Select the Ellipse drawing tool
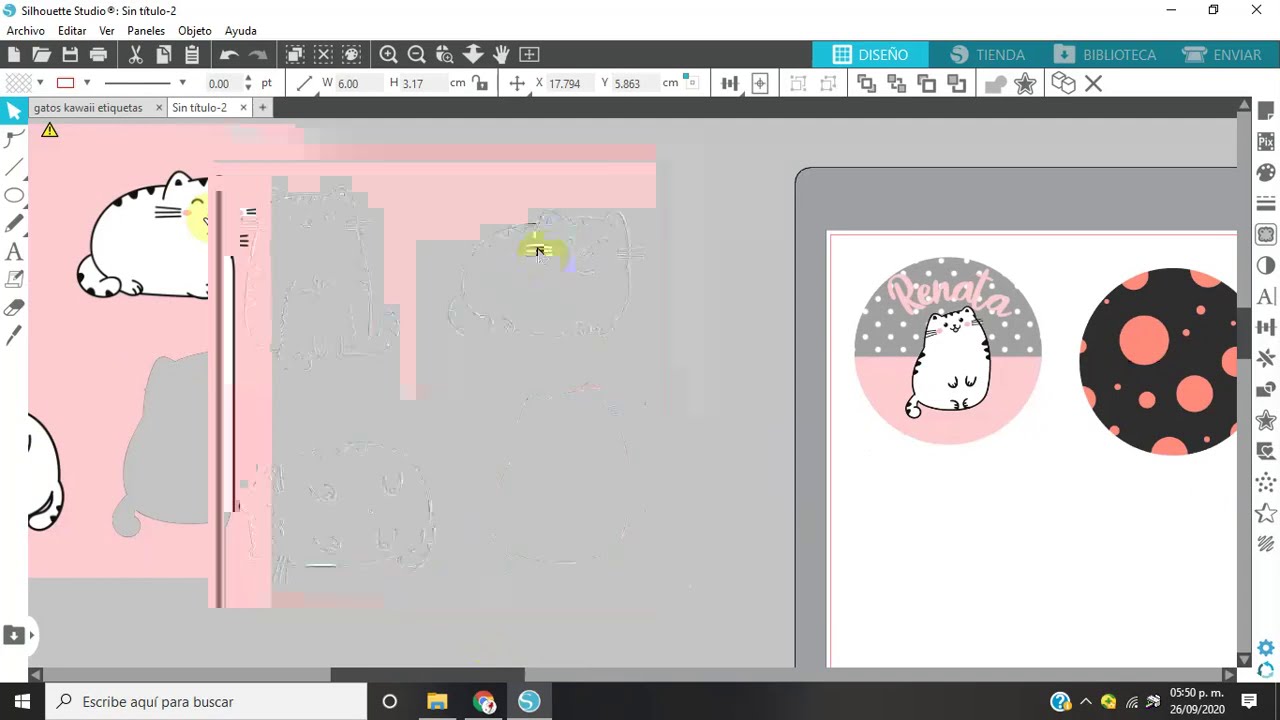Screen dimensions: 1280x720 point(14,196)
